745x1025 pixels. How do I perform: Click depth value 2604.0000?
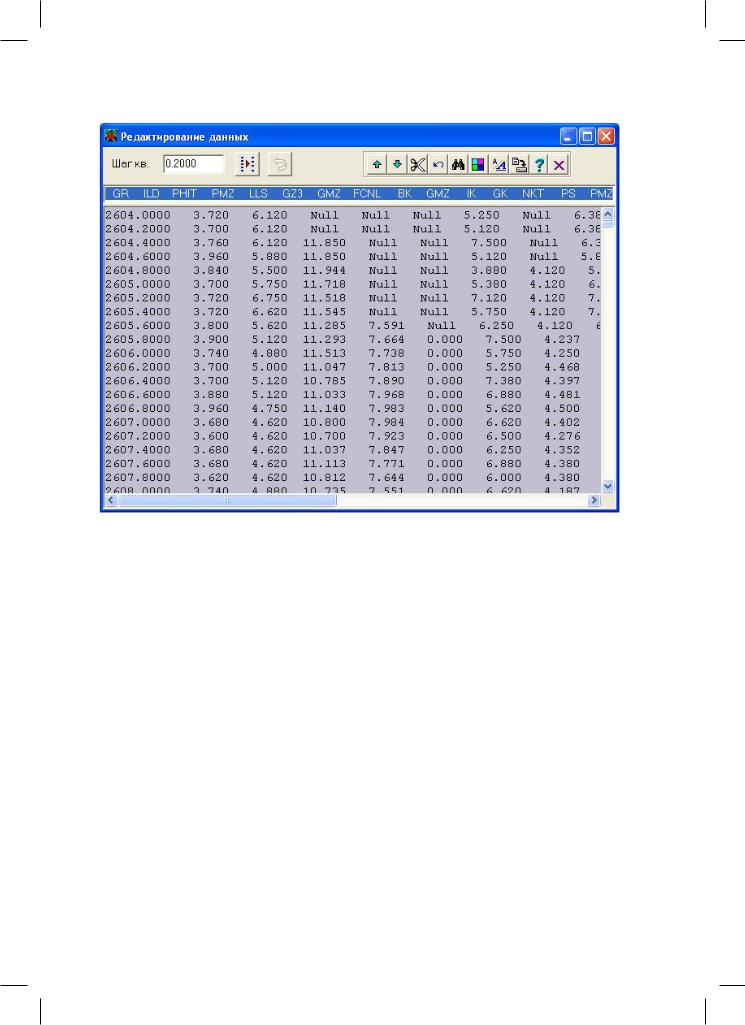click(x=138, y=215)
